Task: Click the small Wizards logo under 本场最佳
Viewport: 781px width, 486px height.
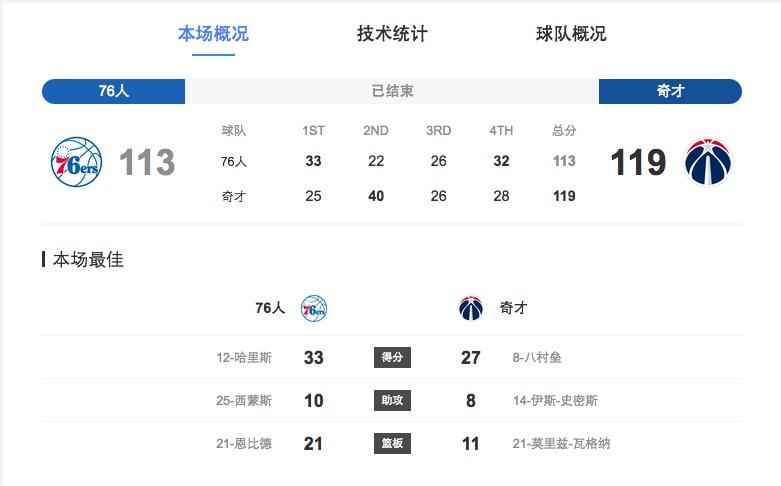Action: (470, 308)
